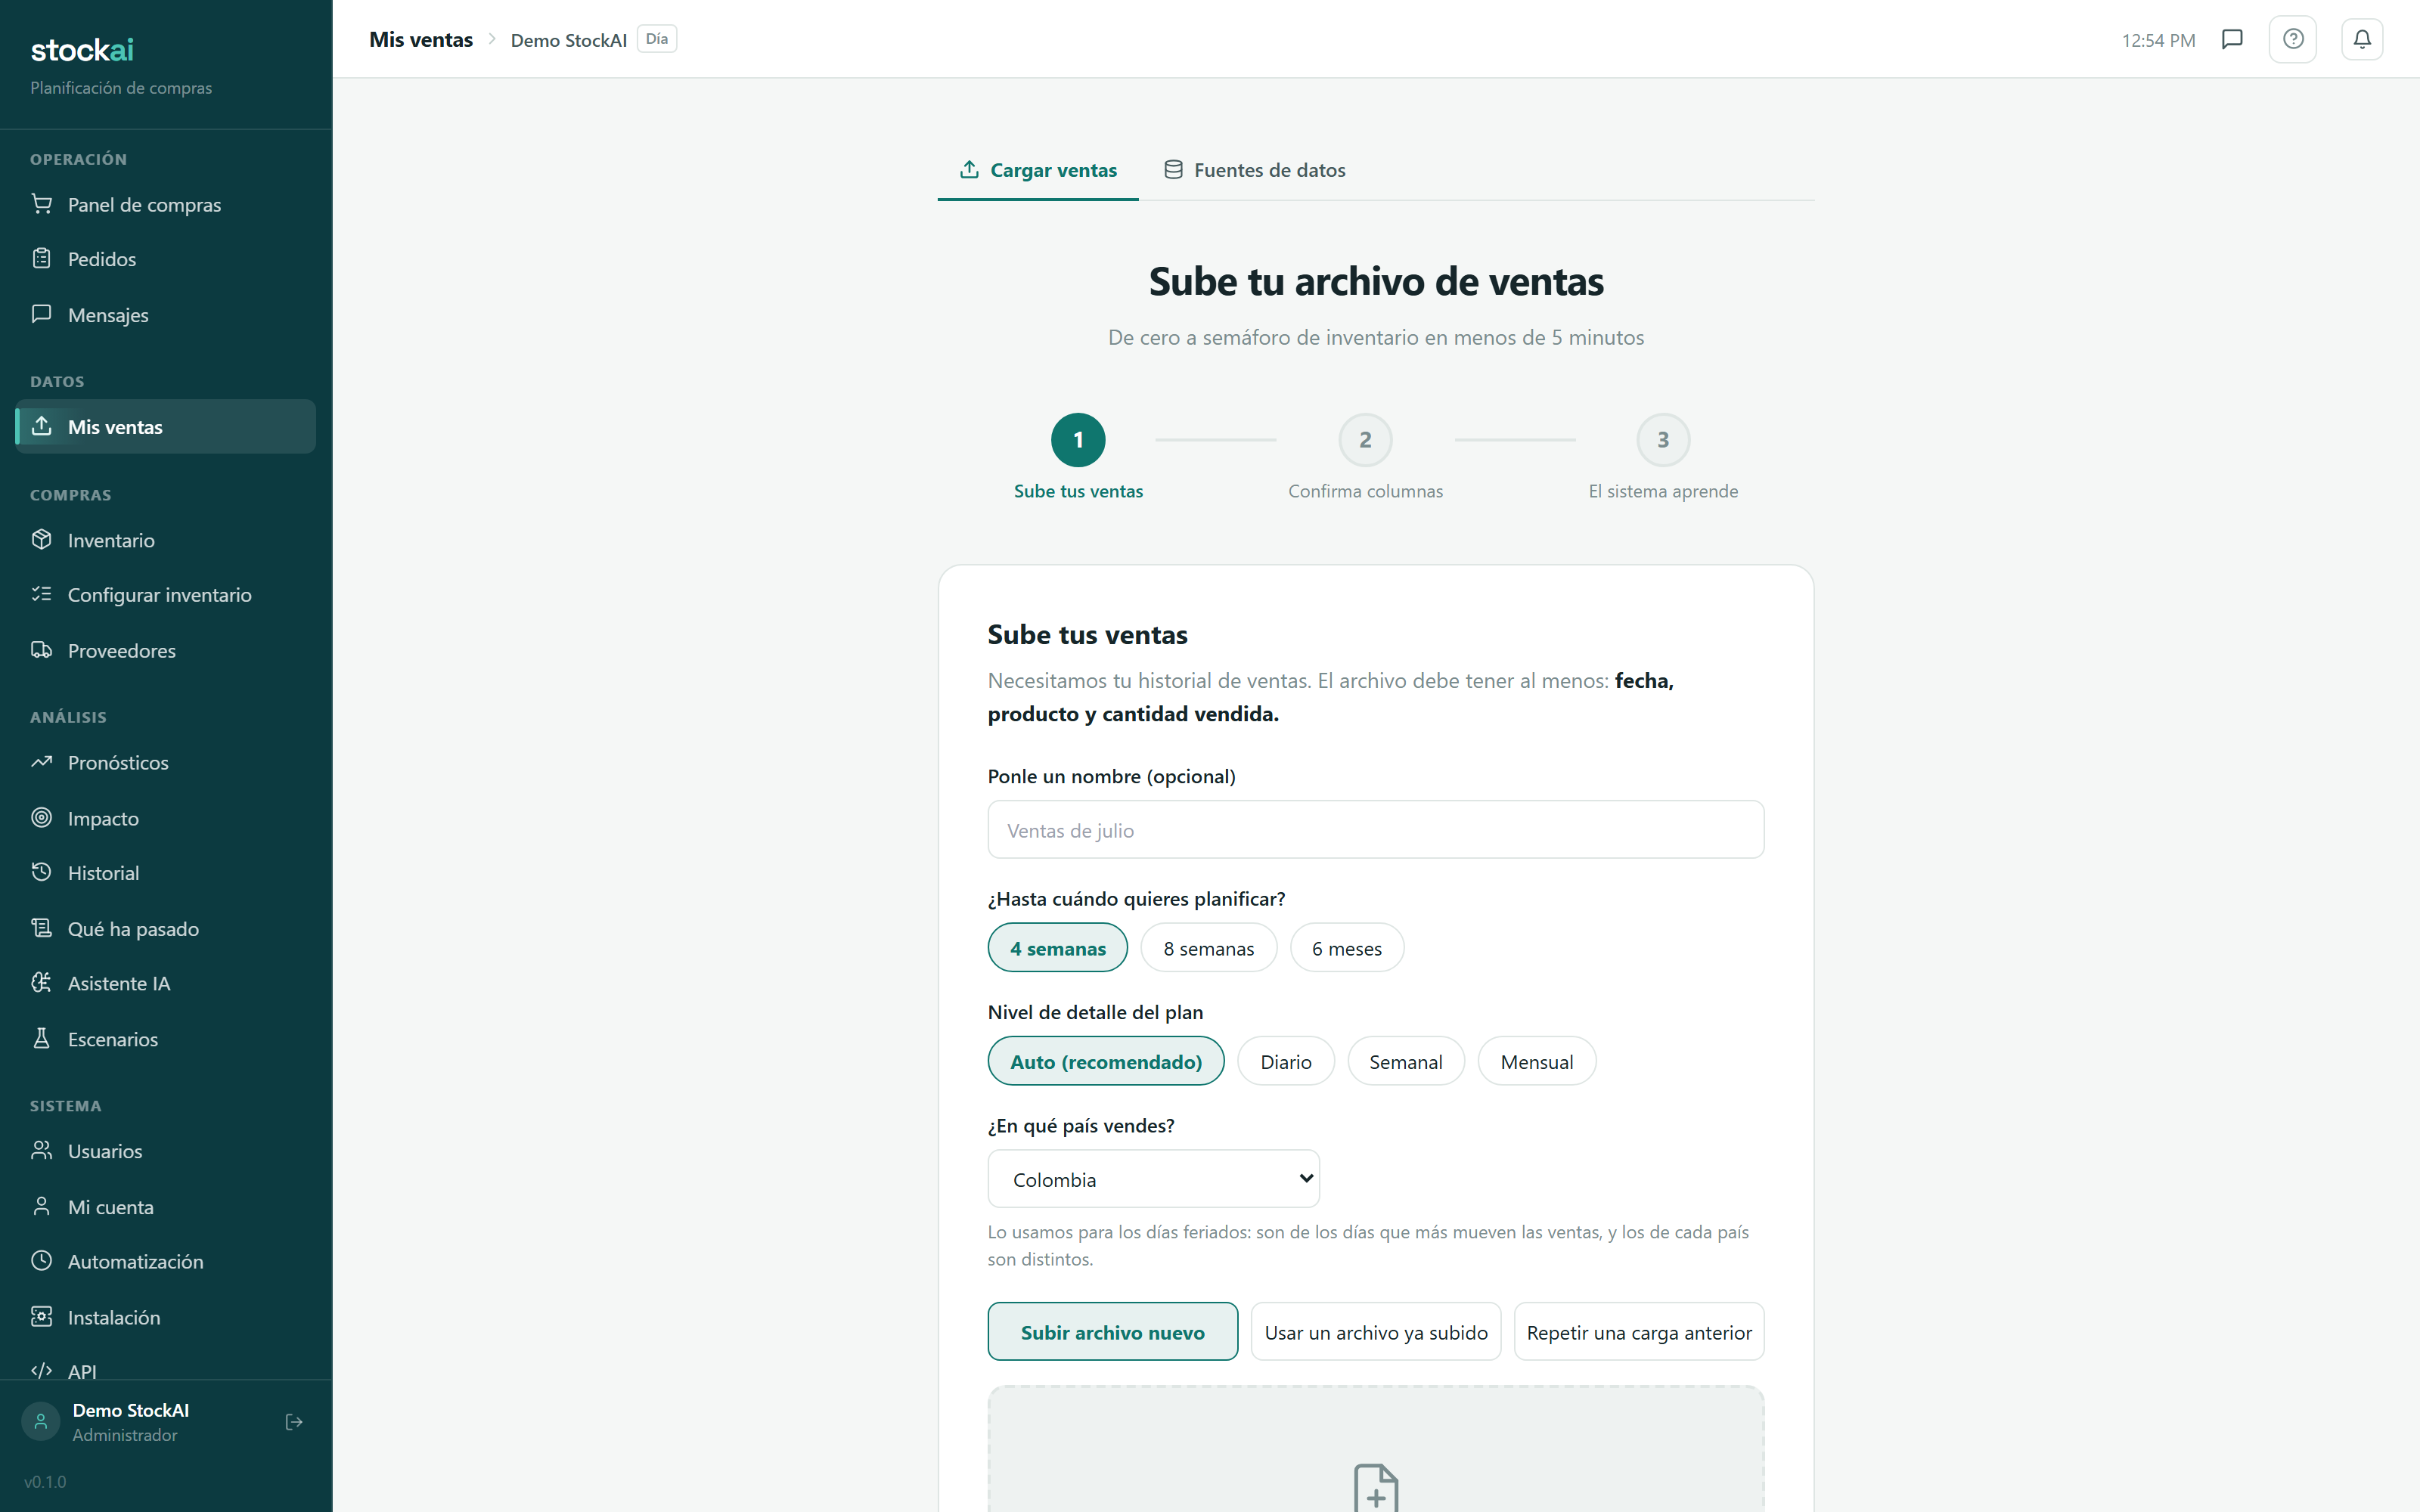Viewport: 2420px width, 1512px height.
Task: Click Demo StockAI breadcrumb link
Action: pos(568,40)
